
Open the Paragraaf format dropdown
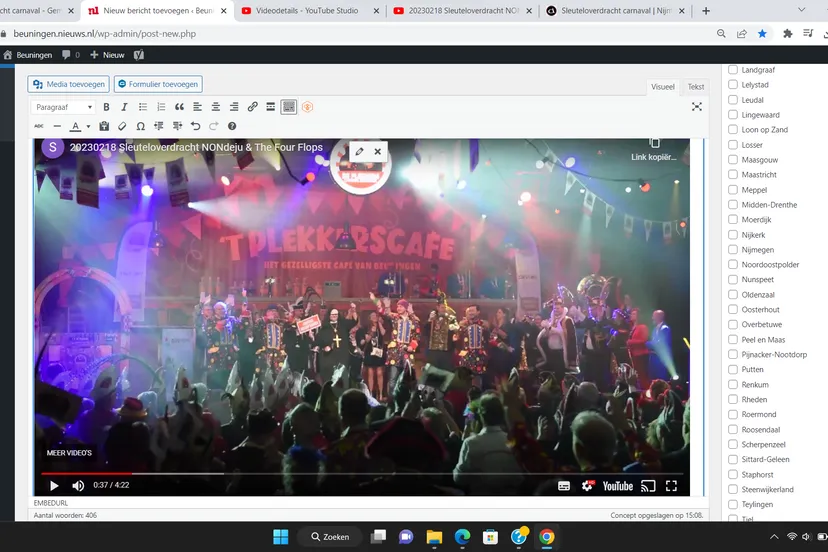(63, 107)
